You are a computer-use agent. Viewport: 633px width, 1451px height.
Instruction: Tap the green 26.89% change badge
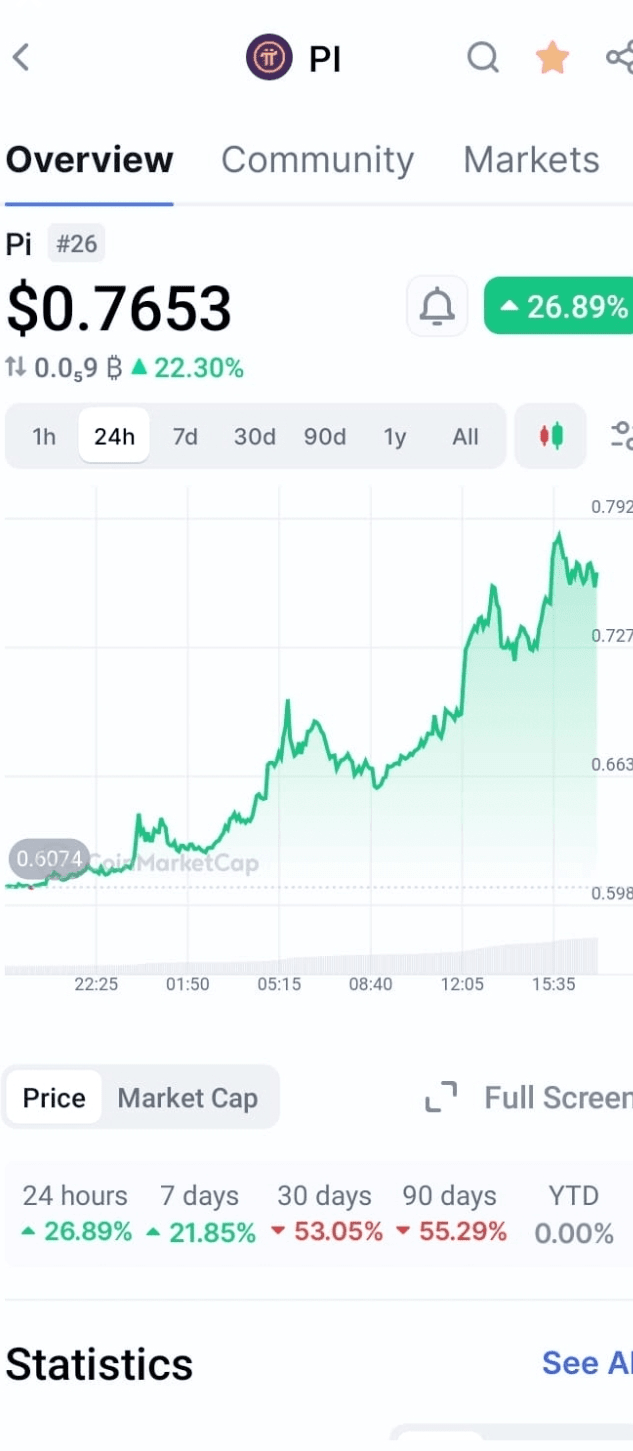(558, 306)
